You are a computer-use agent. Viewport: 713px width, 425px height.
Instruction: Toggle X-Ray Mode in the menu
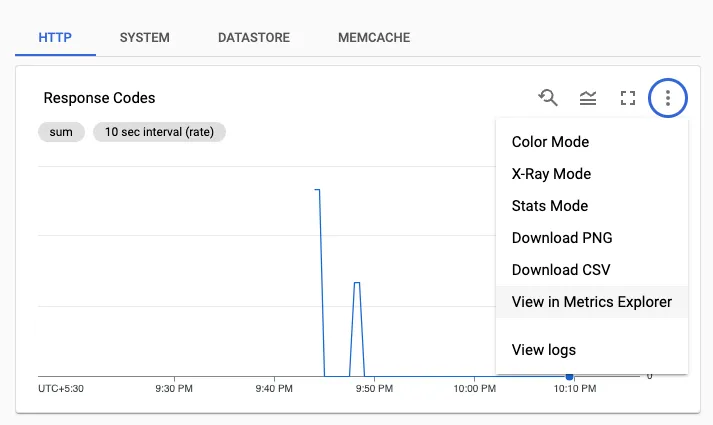pos(551,174)
